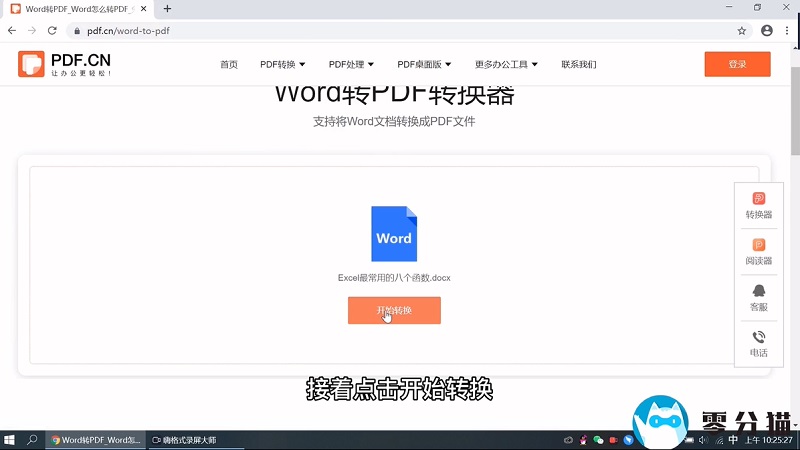The width and height of the screenshot is (800, 450).
Task: Go to 首页 home menu item
Action: coord(229,65)
